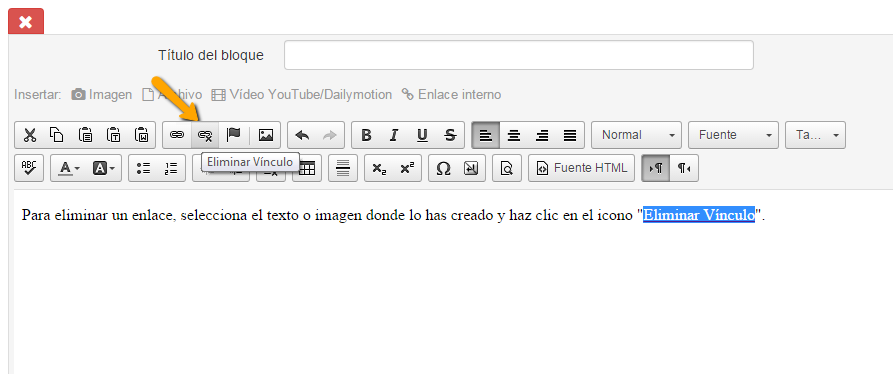The height and width of the screenshot is (374, 893).
Task: Toggle Bold formatting
Action: pos(366,135)
